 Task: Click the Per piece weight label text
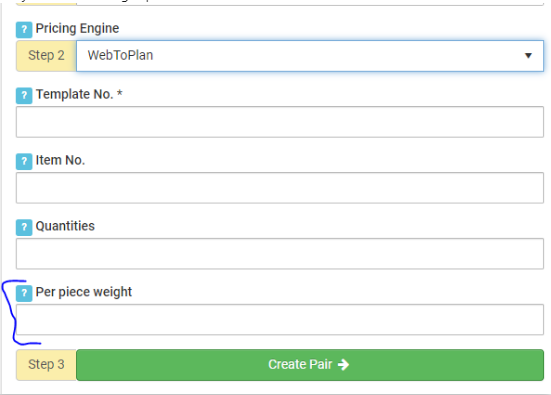point(84,292)
